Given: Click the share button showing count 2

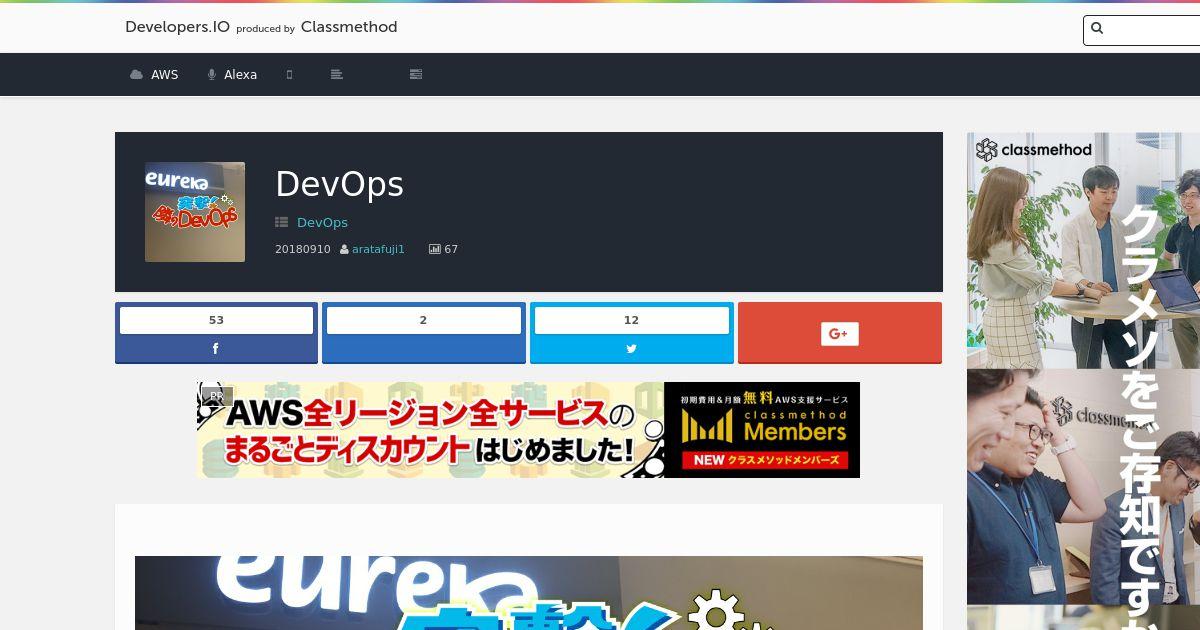Looking at the screenshot, I should click(x=424, y=332).
